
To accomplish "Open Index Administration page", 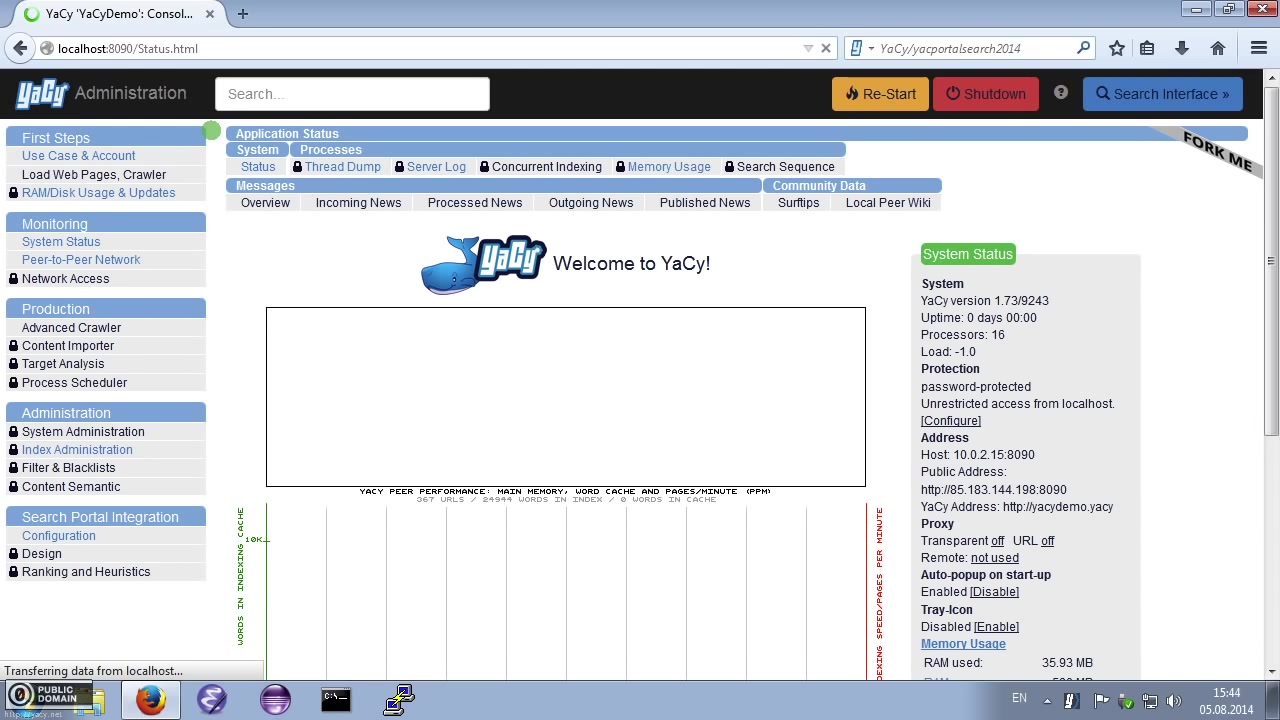I will point(77,450).
